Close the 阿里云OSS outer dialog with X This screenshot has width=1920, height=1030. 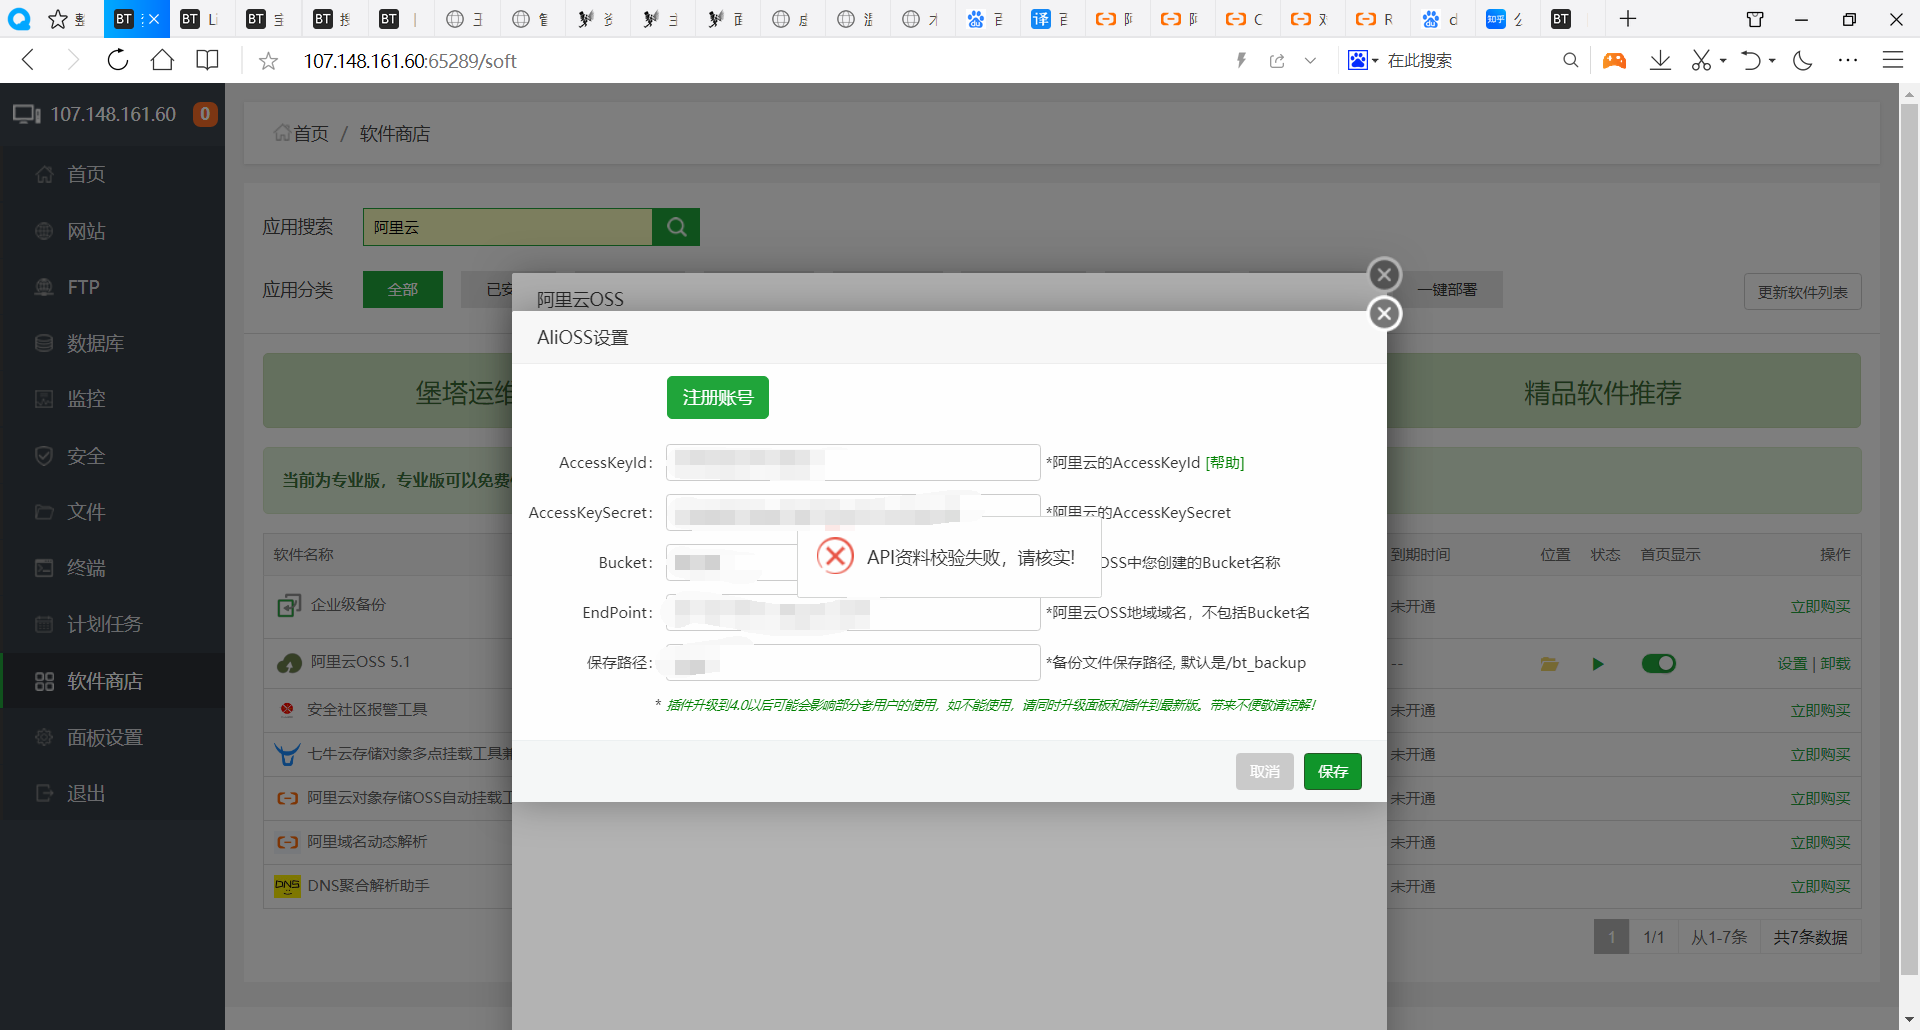click(x=1384, y=274)
